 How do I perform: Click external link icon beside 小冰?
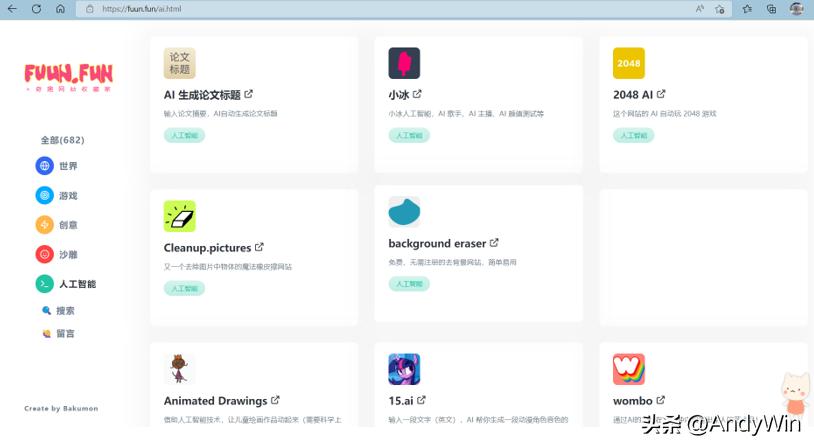tap(417, 94)
